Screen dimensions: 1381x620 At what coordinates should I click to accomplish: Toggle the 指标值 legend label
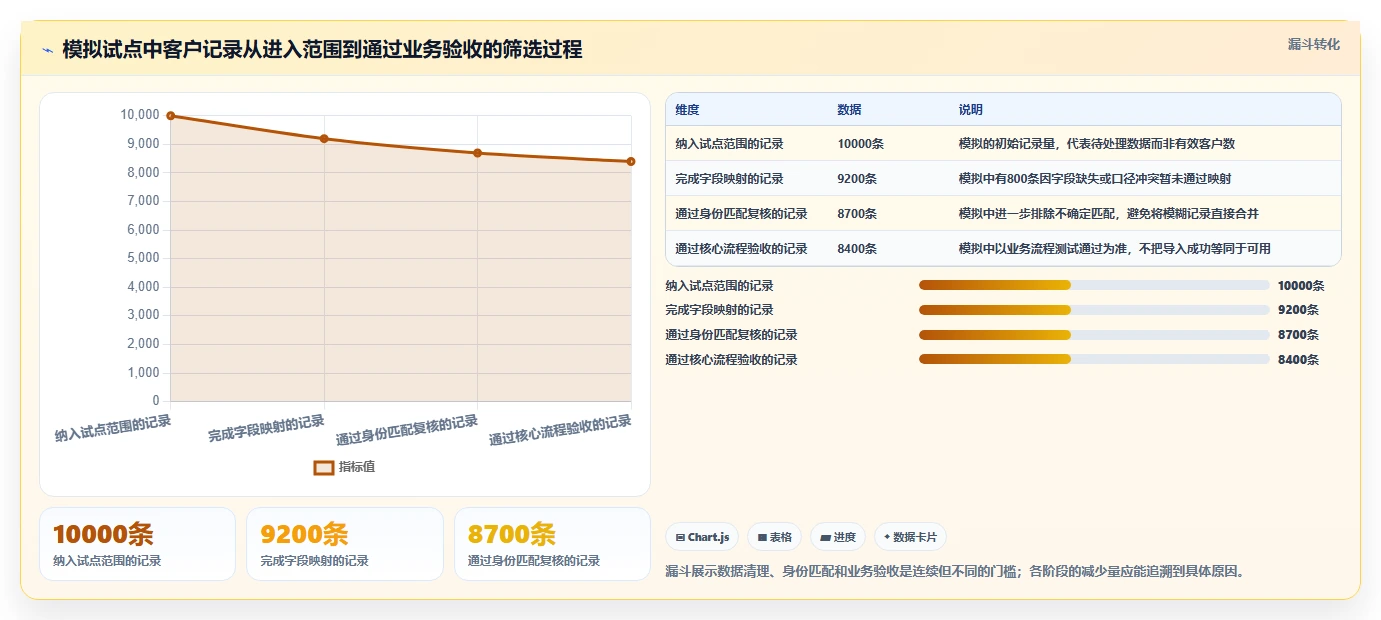pyautogui.click(x=357, y=467)
